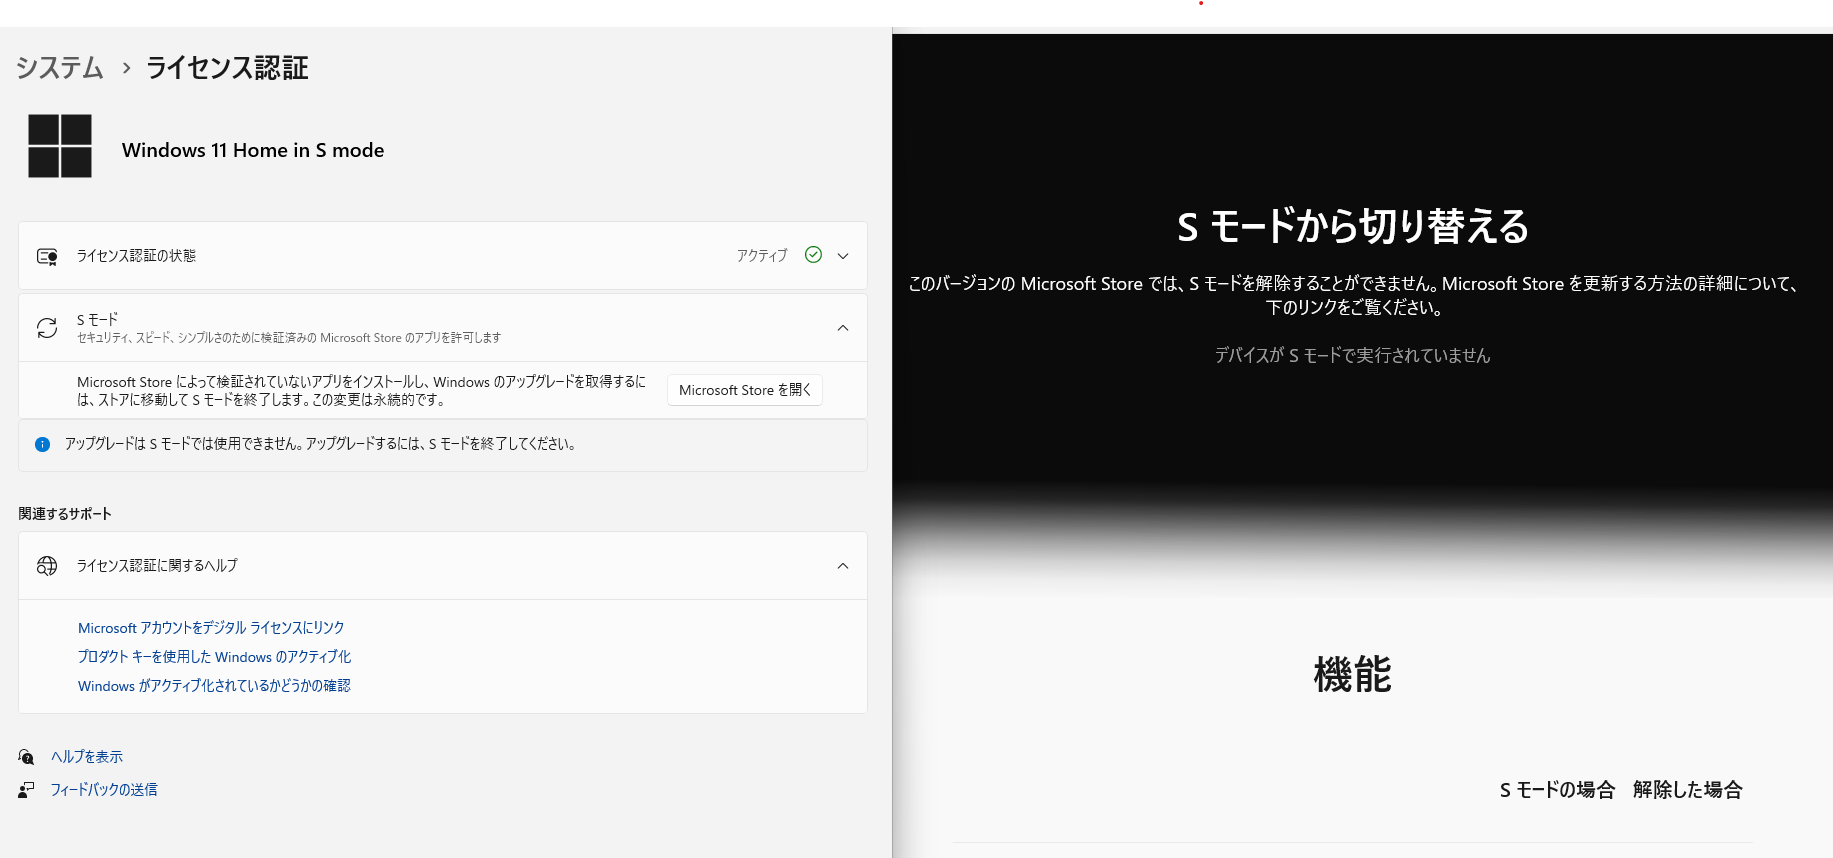1833x858 pixels.
Task: Click the globe icon beside activation help
Action: 47,566
